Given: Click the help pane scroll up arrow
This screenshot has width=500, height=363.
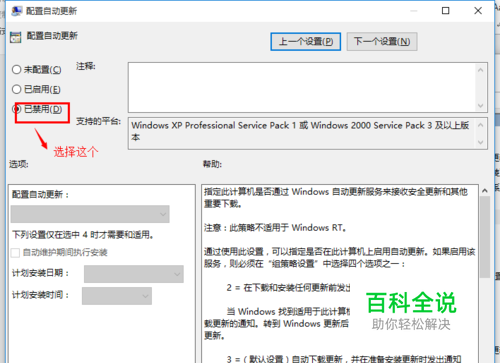Looking at the screenshot, I should pyautogui.click(x=485, y=191).
